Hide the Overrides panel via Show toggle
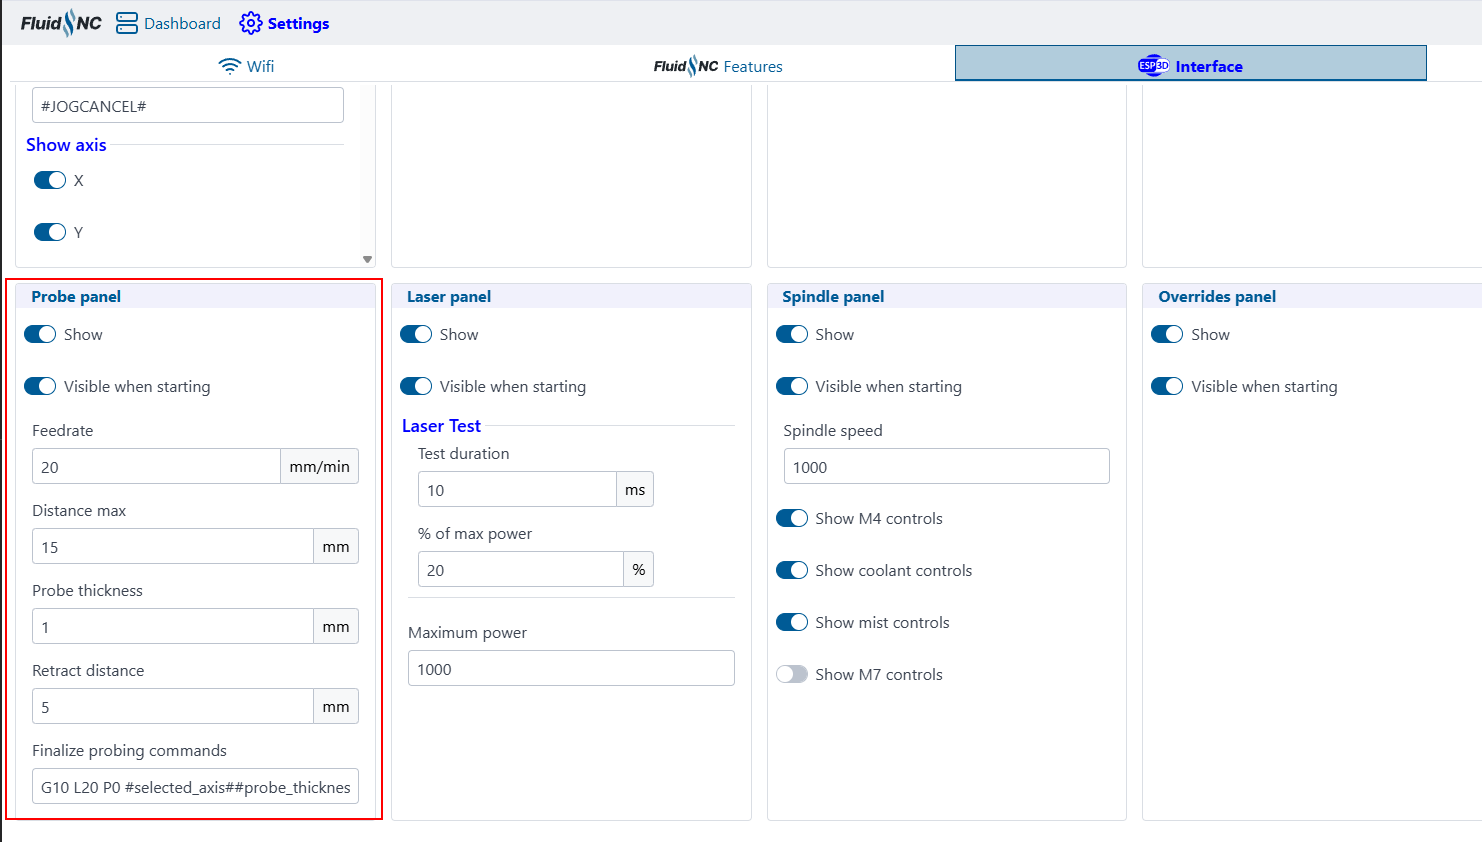Image resolution: width=1482 pixels, height=842 pixels. pyautogui.click(x=1167, y=334)
